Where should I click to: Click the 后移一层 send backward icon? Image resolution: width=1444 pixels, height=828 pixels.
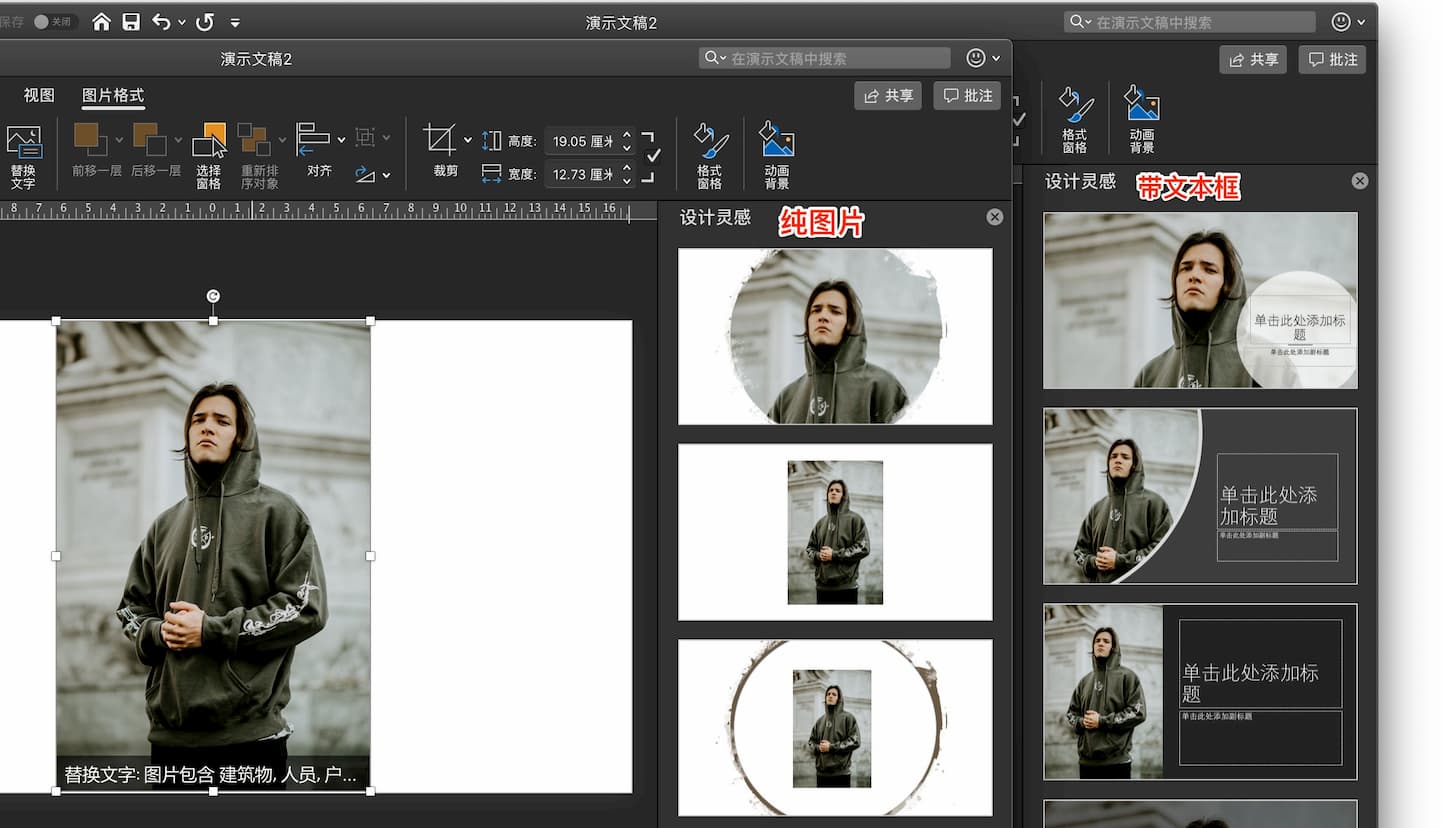point(150,139)
